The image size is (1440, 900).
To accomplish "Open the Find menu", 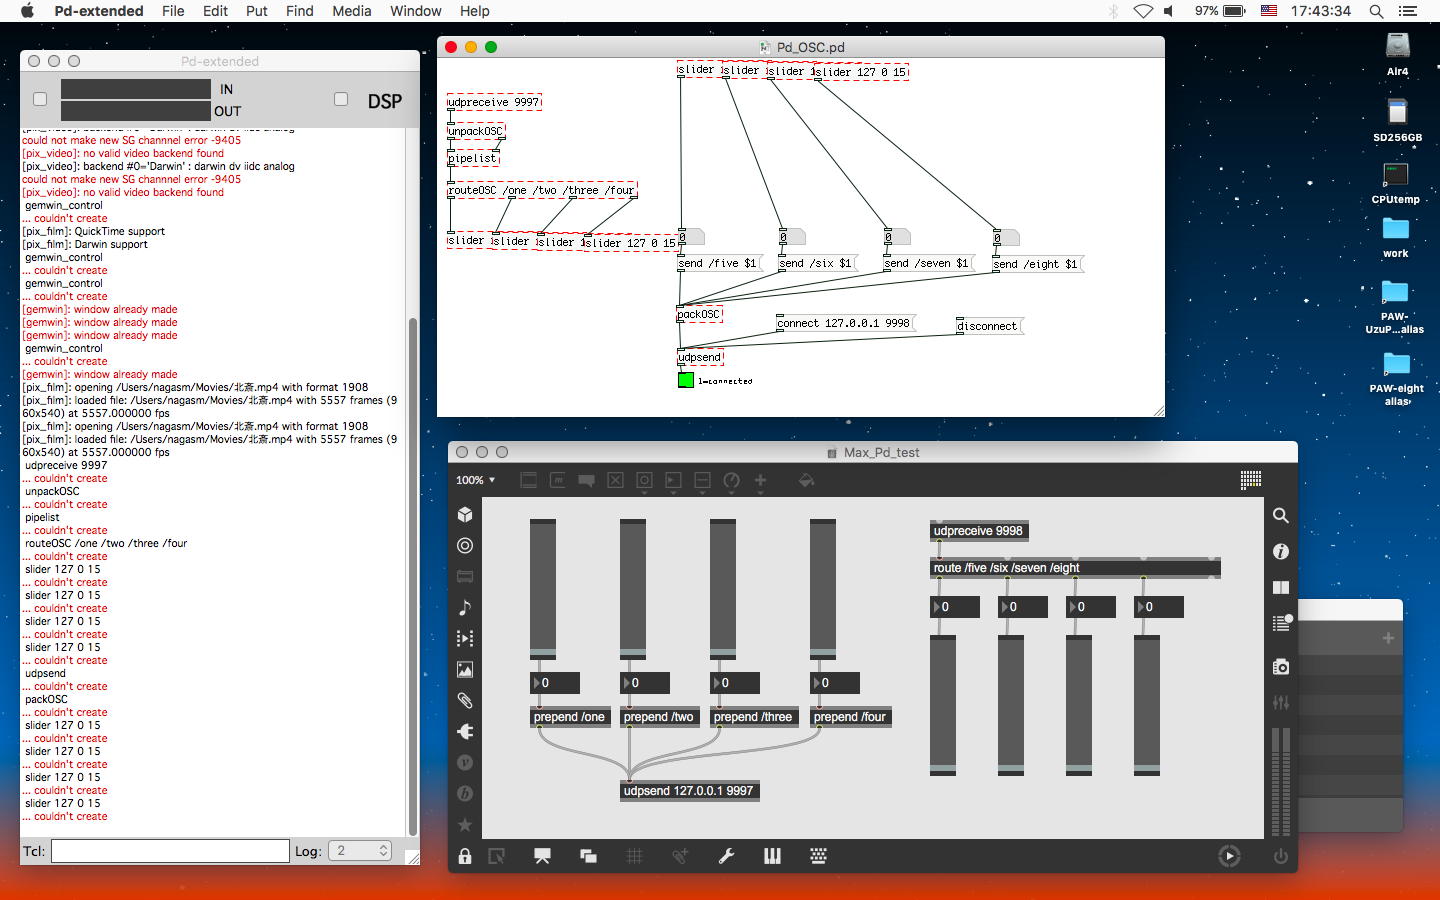I will point(299,11).
